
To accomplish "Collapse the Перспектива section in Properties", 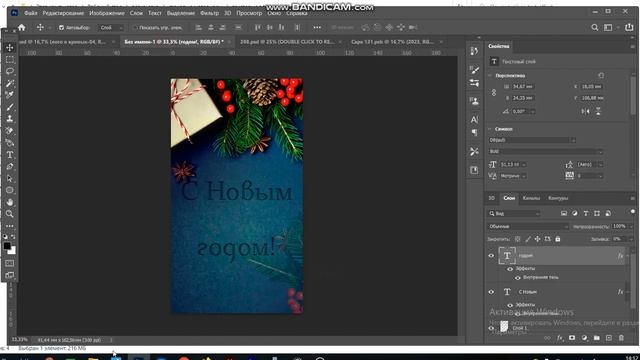I will tap(490, 76).
